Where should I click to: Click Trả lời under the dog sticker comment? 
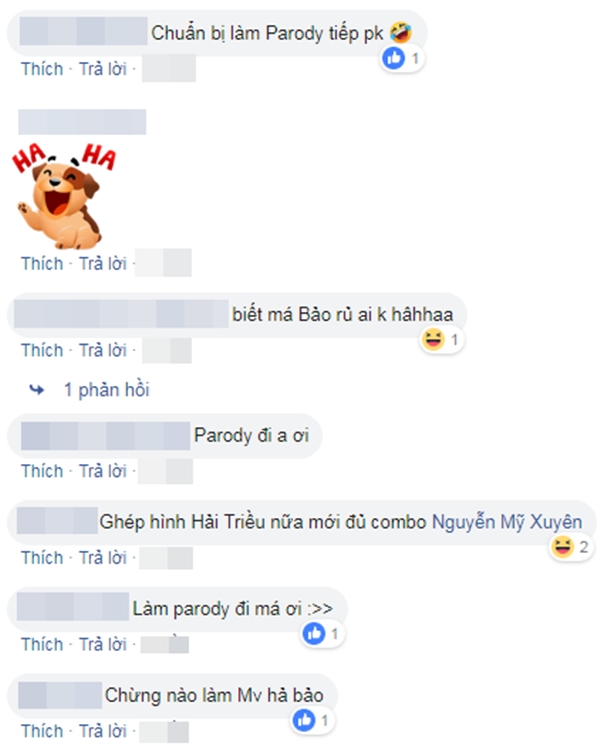(103, 264)
